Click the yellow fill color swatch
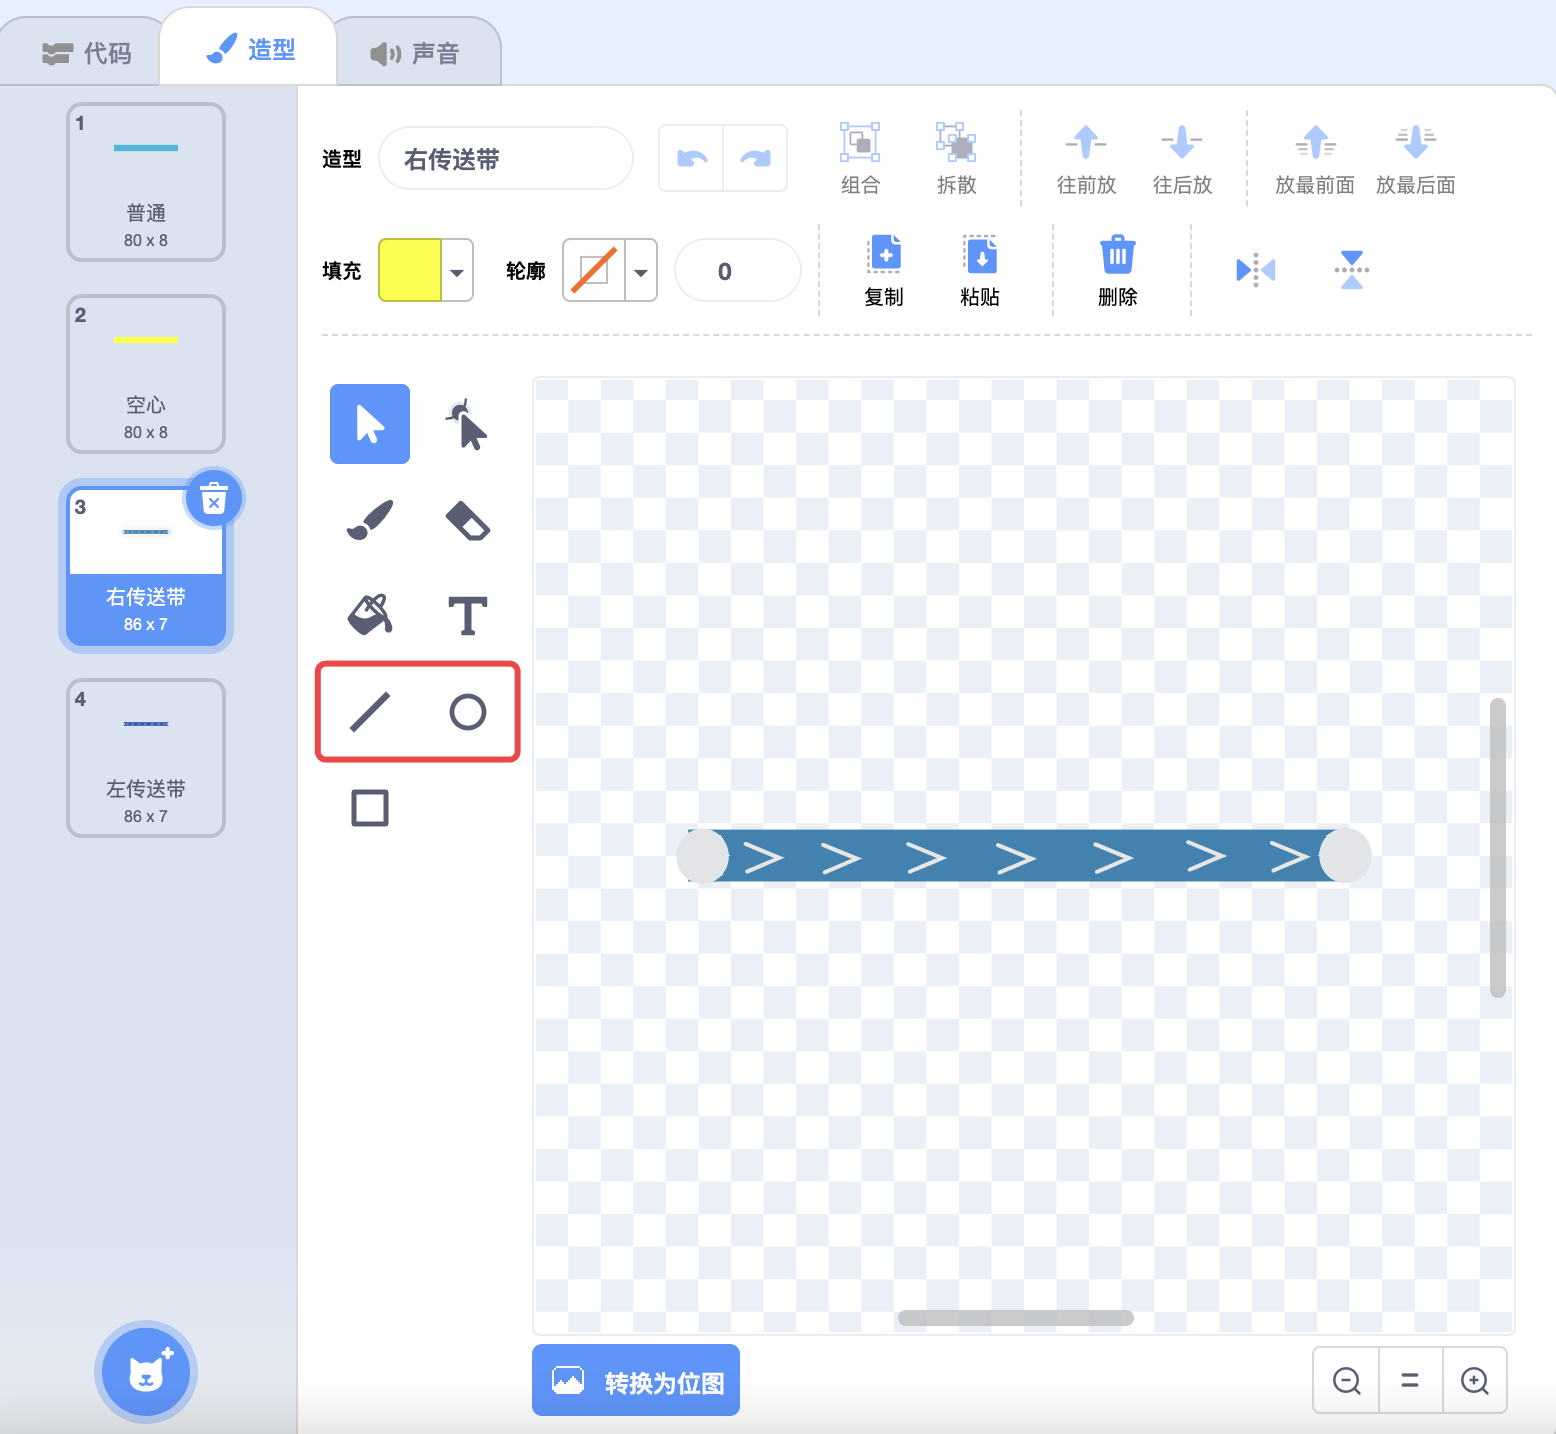Viewport: 1556px width, 1434px height. (x=410, y=270)
